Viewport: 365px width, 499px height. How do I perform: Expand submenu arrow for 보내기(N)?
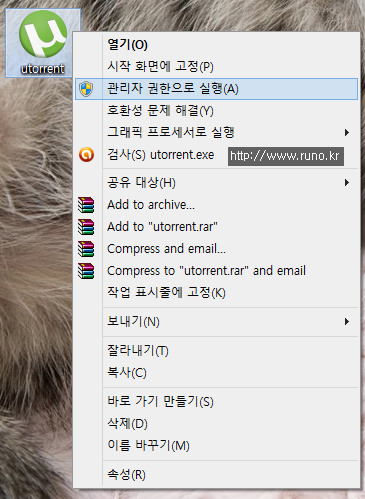347,322
